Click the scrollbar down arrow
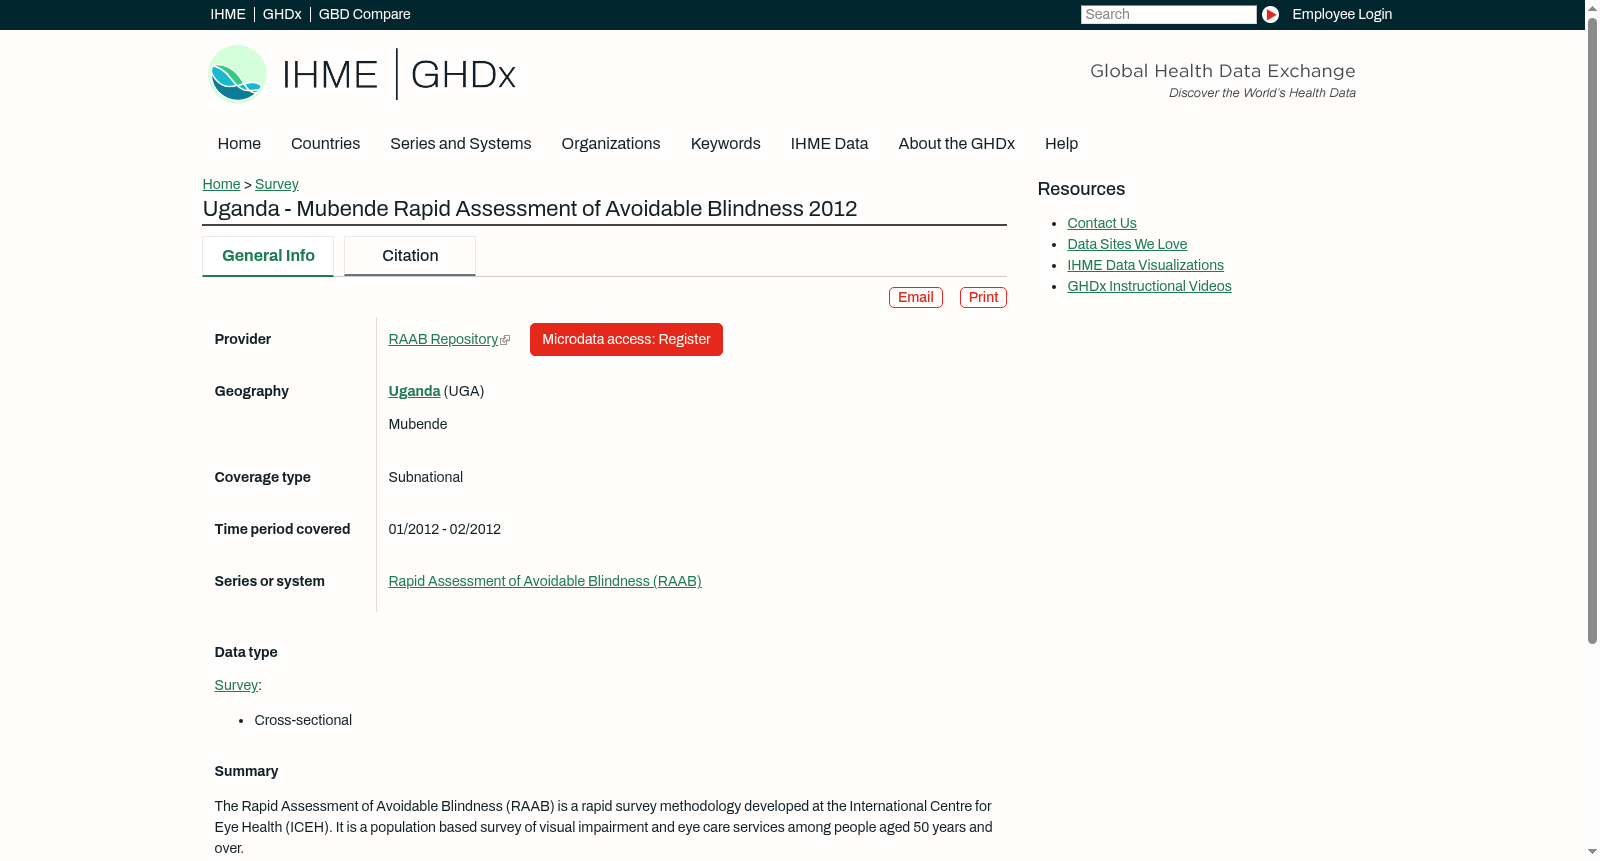Viewport: 1600px width, 861px height. pos(1592,853)
